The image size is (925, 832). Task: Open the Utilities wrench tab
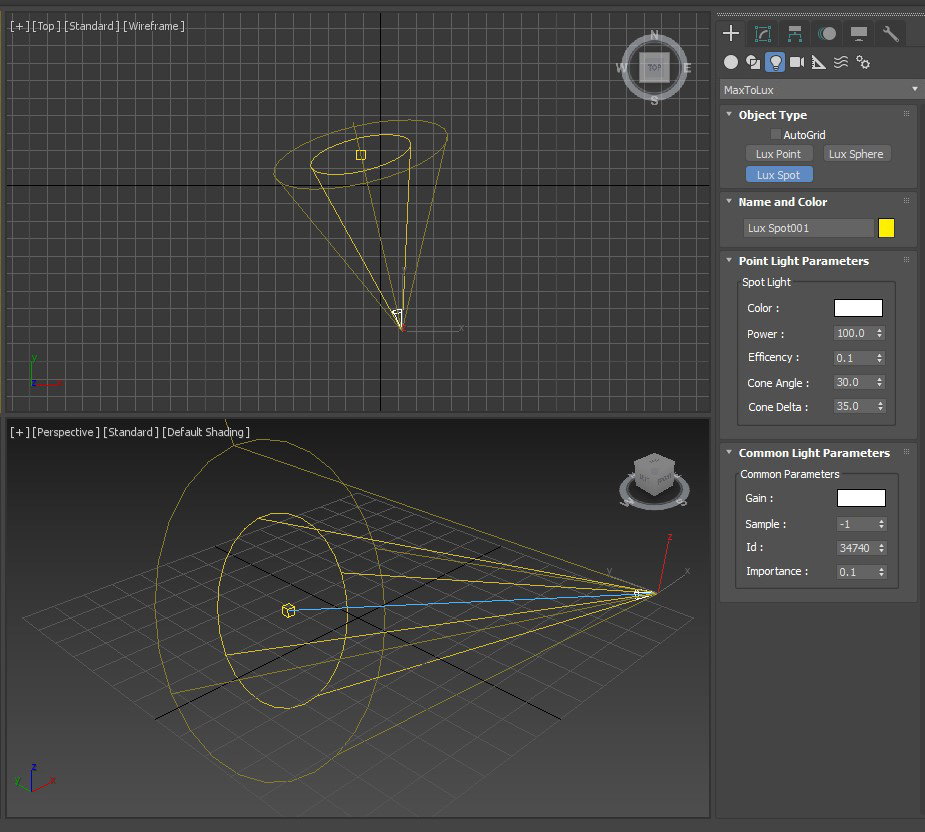coord(890,34)
